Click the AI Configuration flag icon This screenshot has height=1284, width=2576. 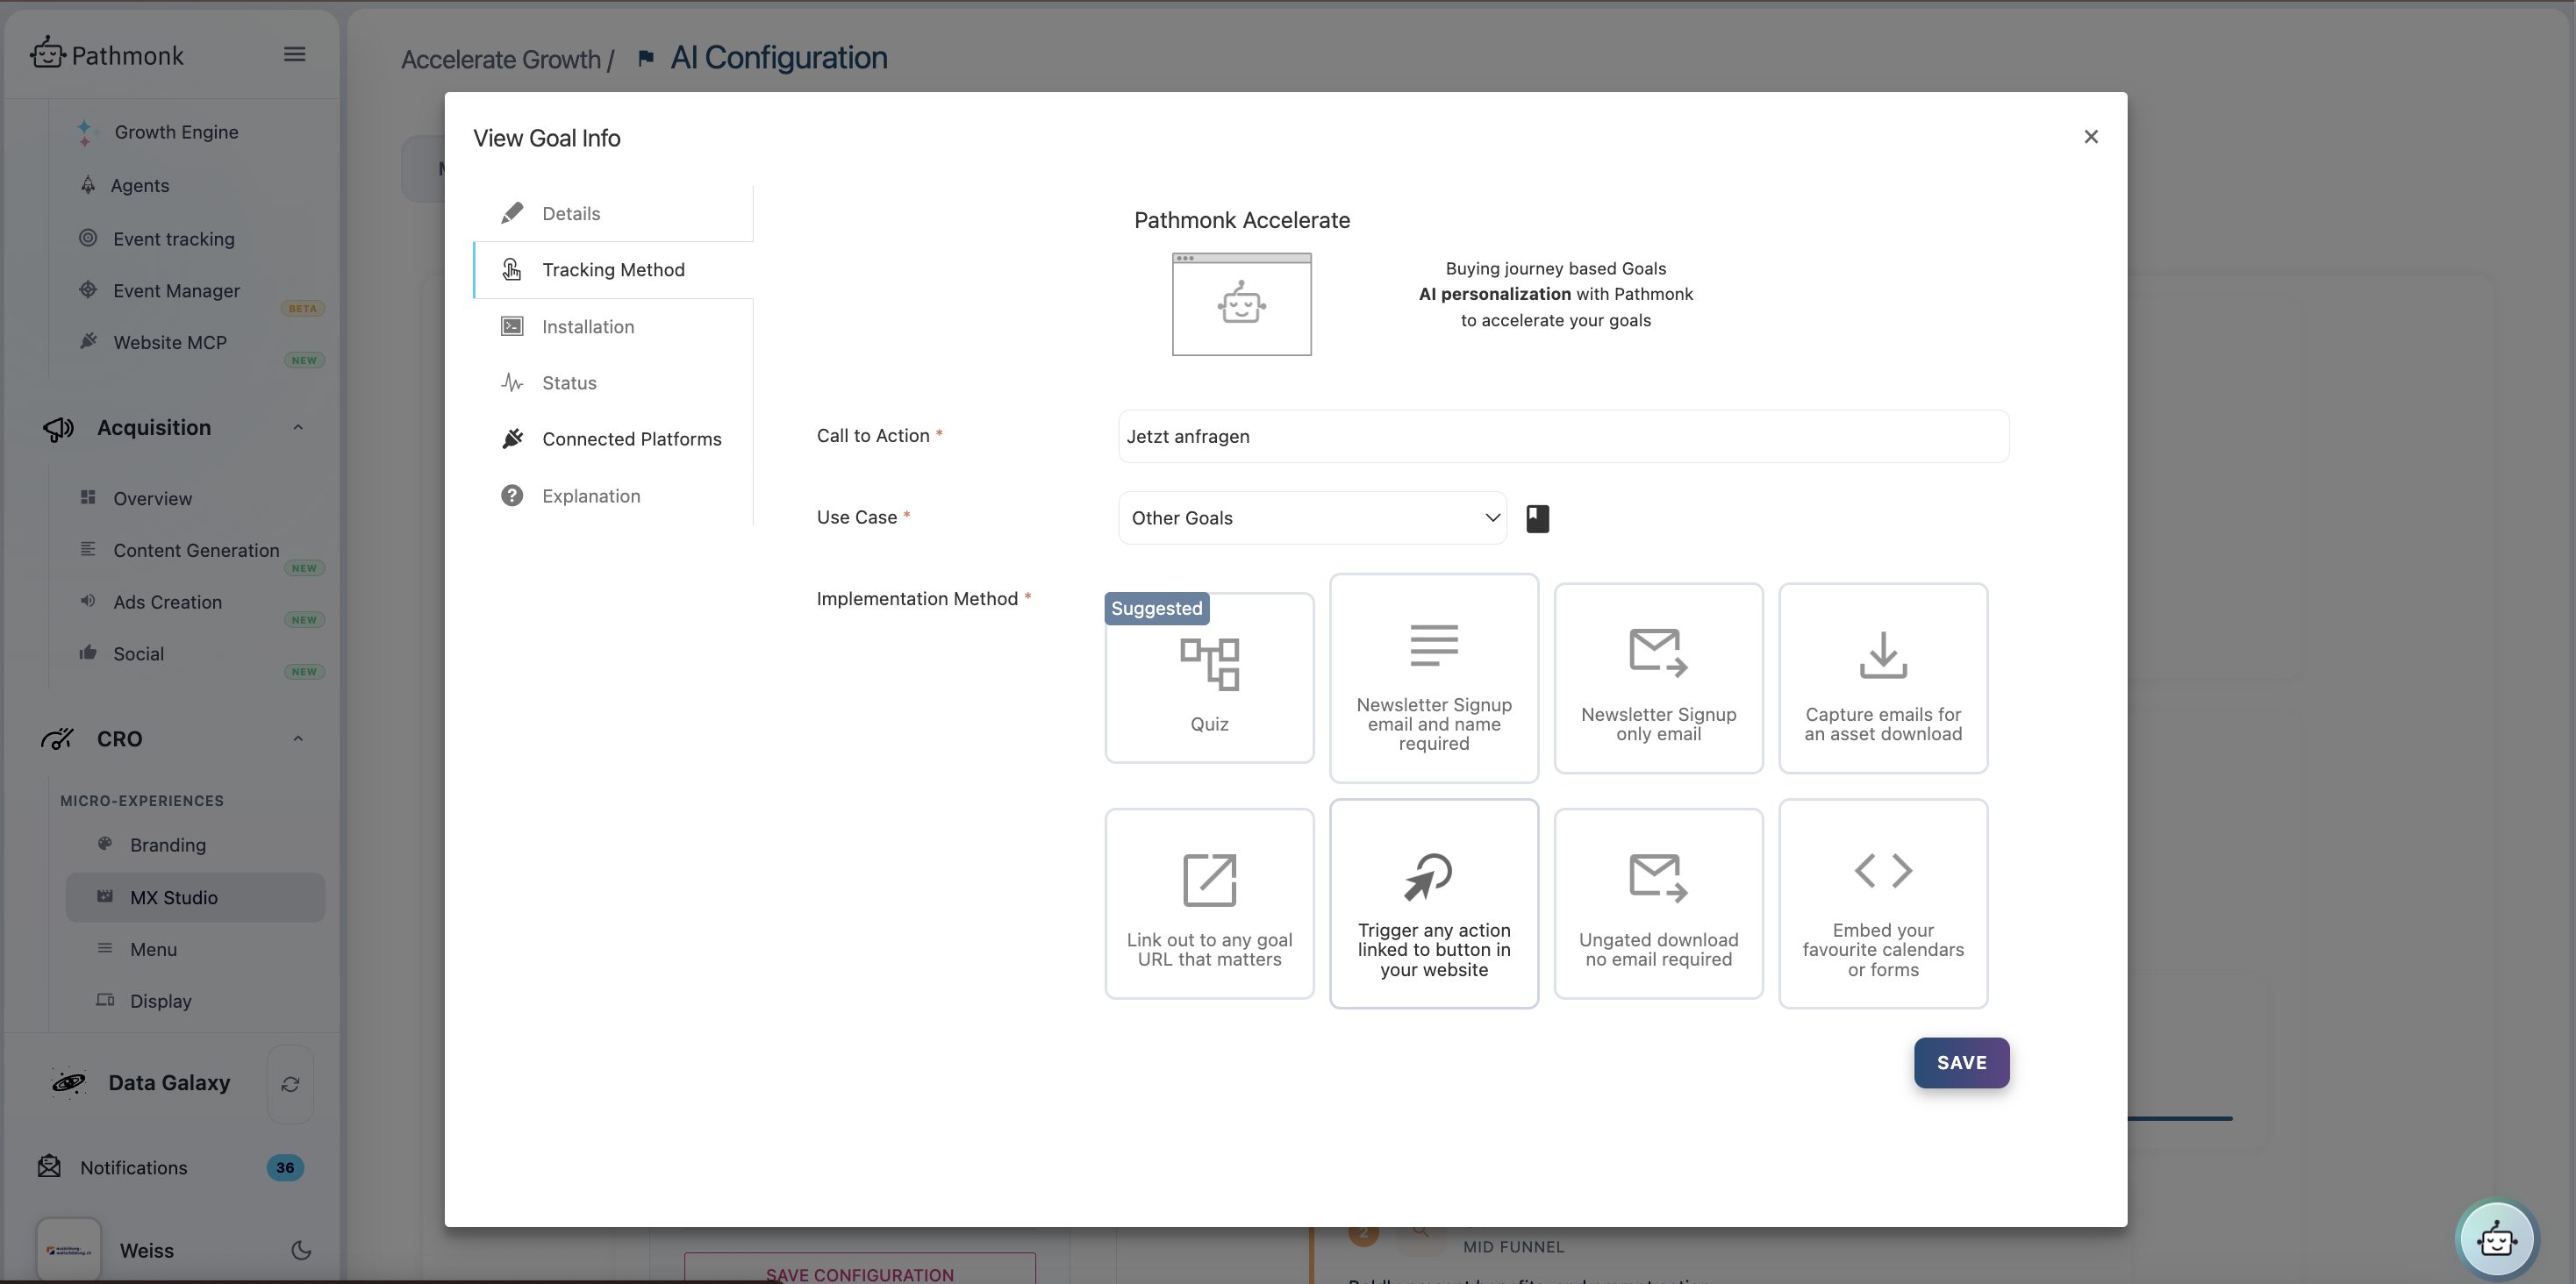[646, 58]
